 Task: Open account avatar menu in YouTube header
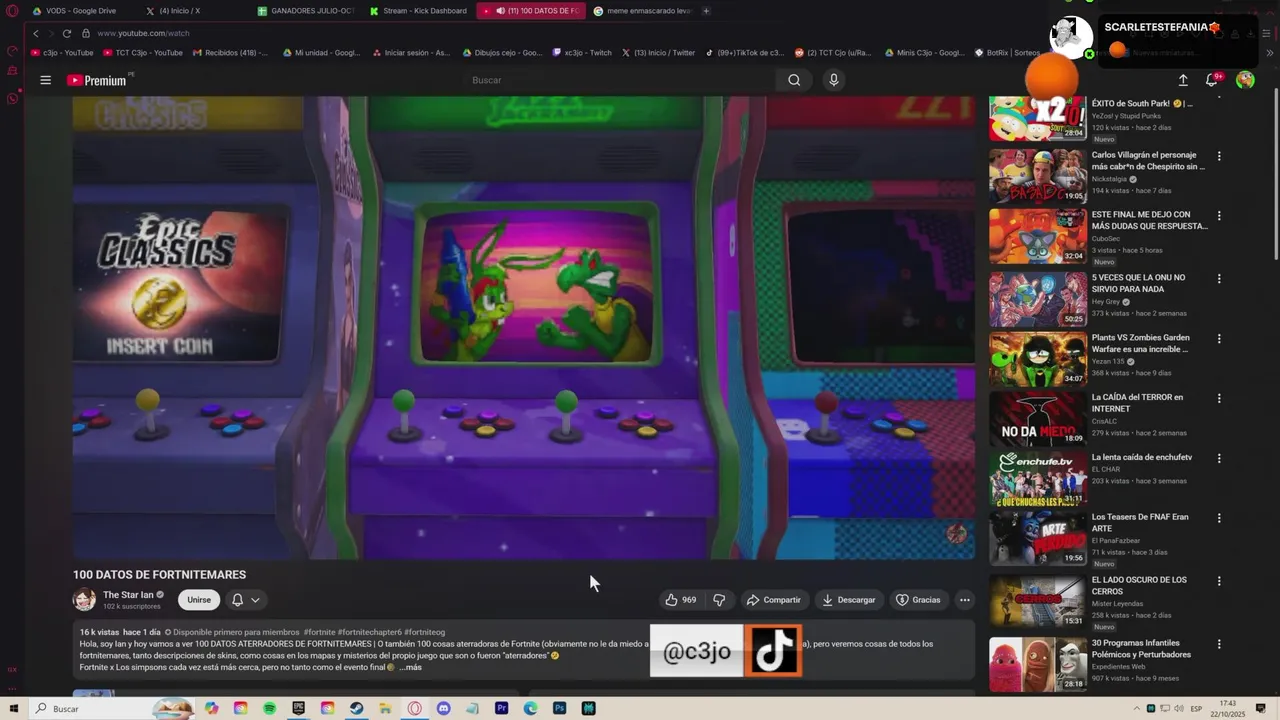pyautogui.click(x=1245, y=80)
